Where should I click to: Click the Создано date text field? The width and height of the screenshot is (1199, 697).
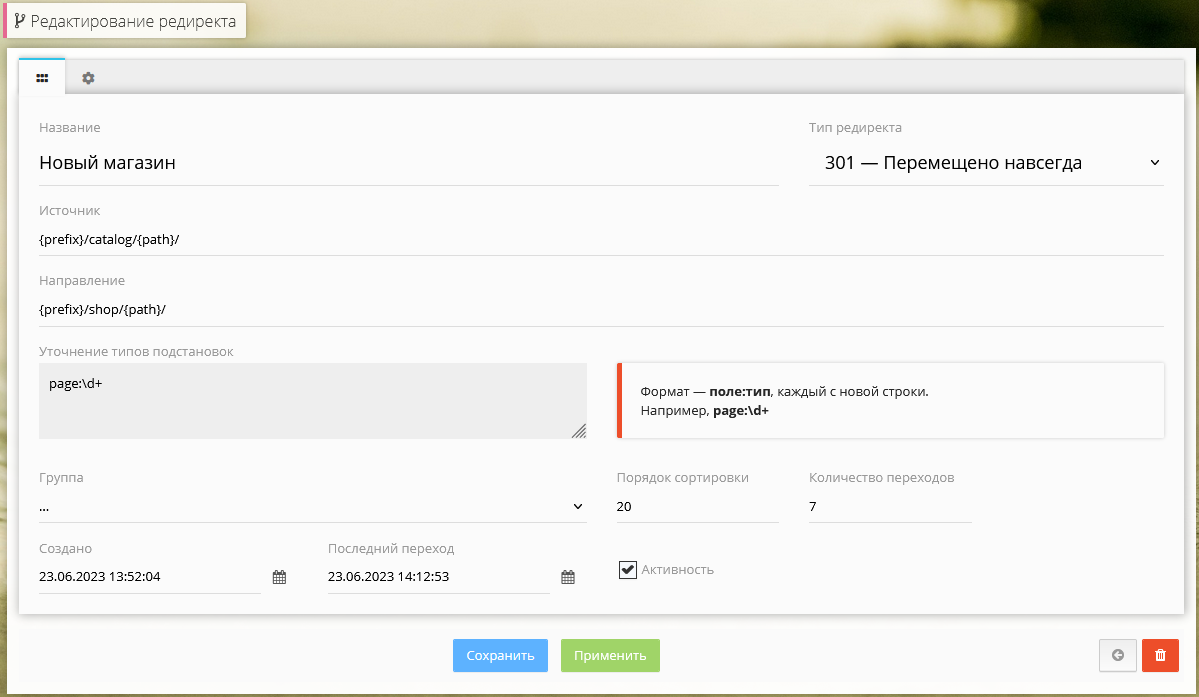(x=149, y=577)
